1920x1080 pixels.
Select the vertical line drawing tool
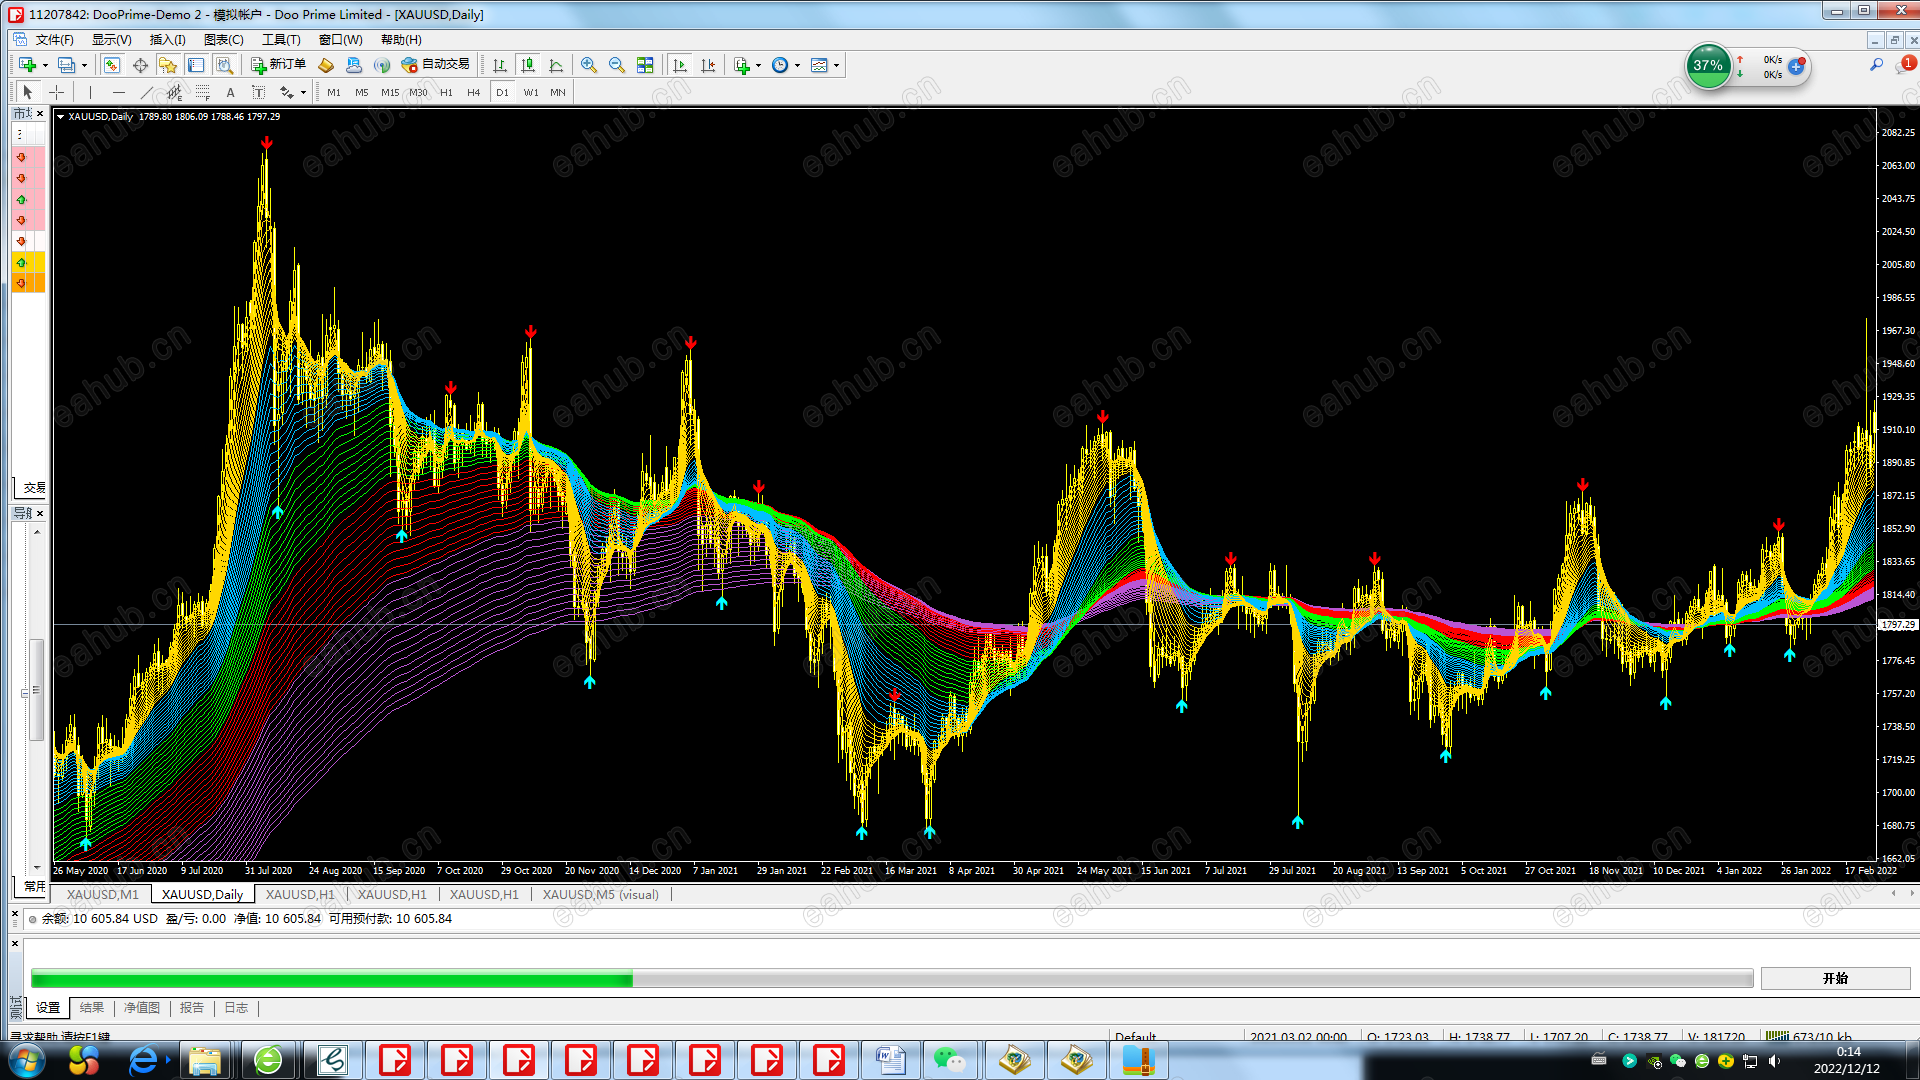pyautogui.click(x=90, y=92)
